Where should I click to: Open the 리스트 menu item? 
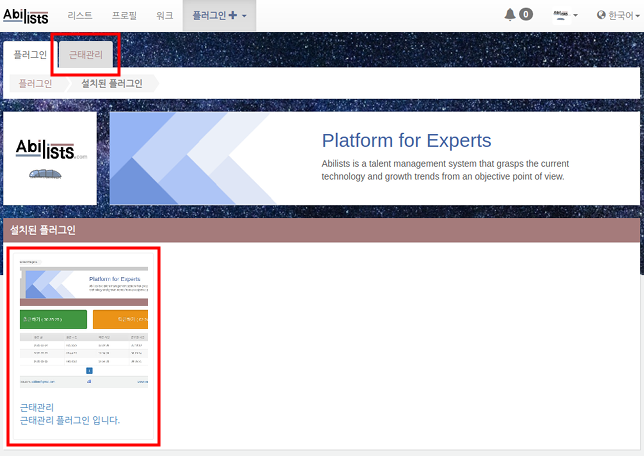coord(80,16)
